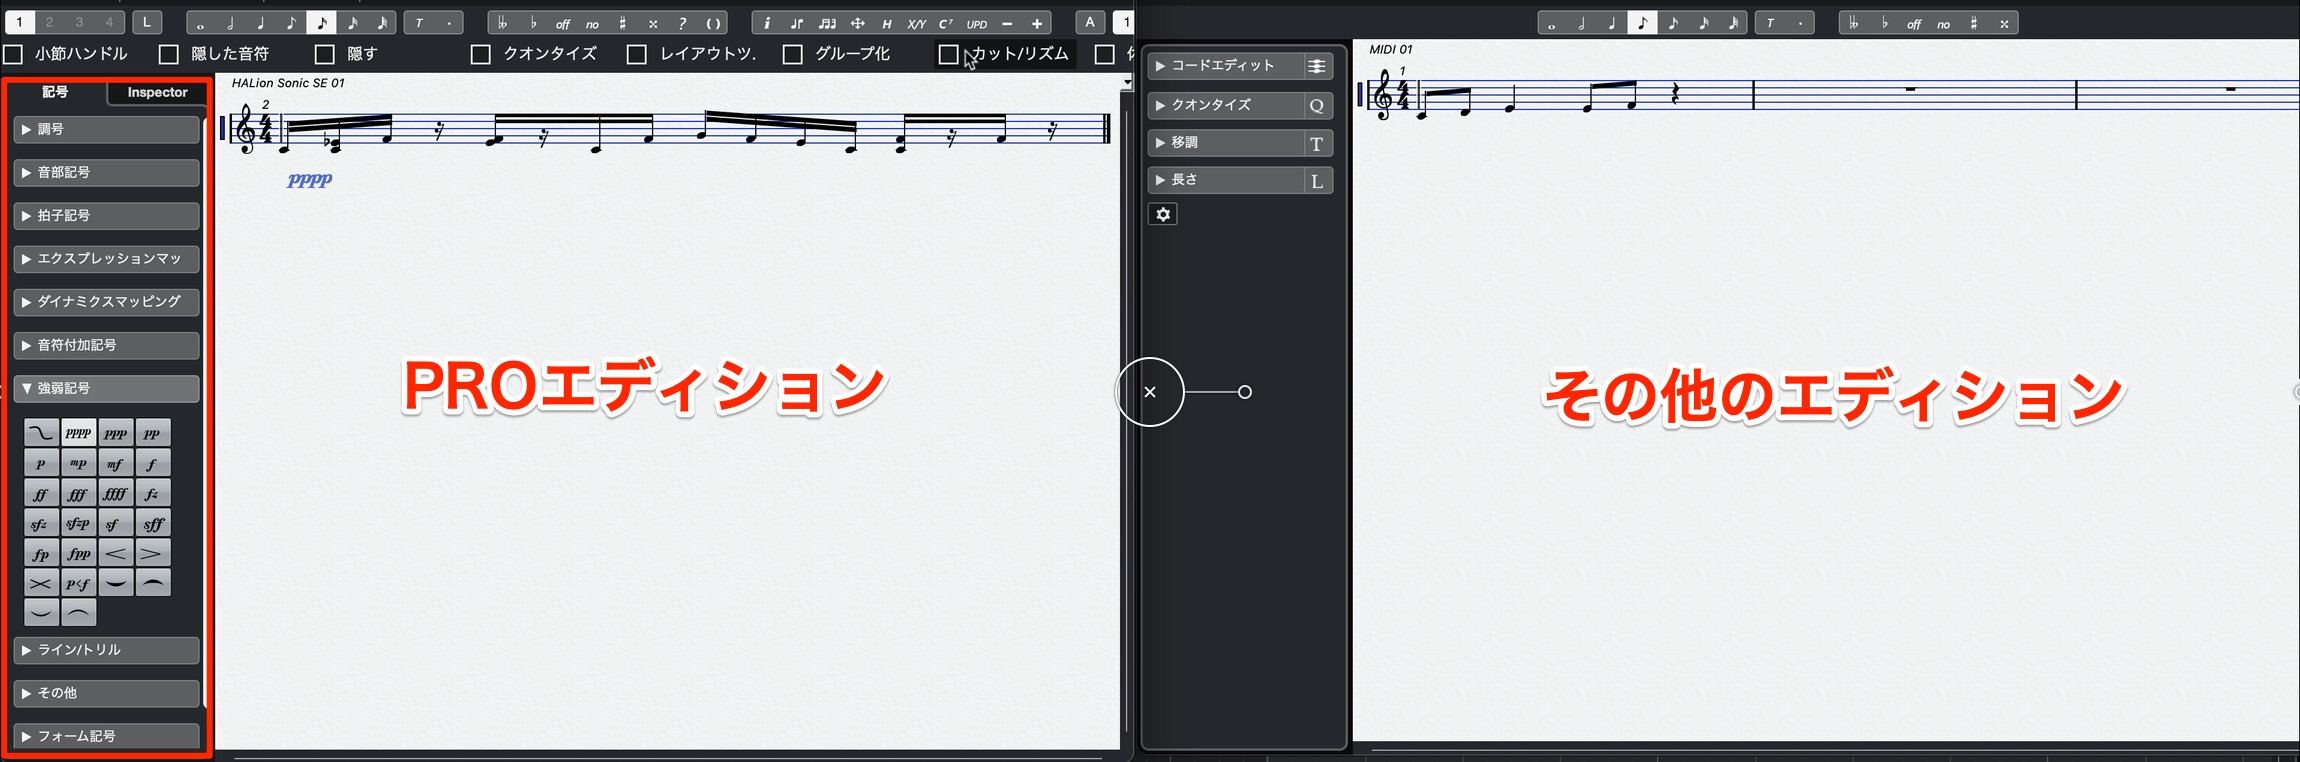Viewport: 2300px width, 762px height.
Task: Click the make chord symbols C7 icon
Action: [946, 23]
